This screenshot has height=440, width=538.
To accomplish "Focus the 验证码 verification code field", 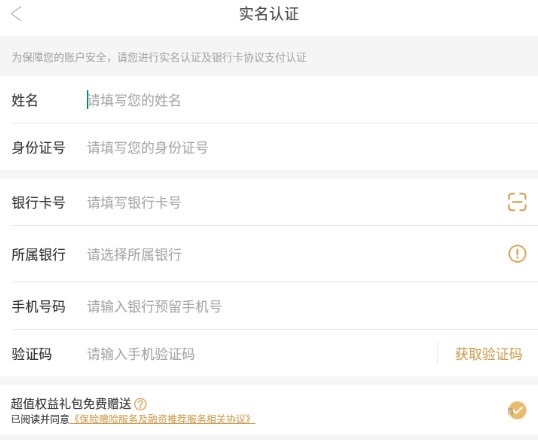I will click(x=261, y=354).
